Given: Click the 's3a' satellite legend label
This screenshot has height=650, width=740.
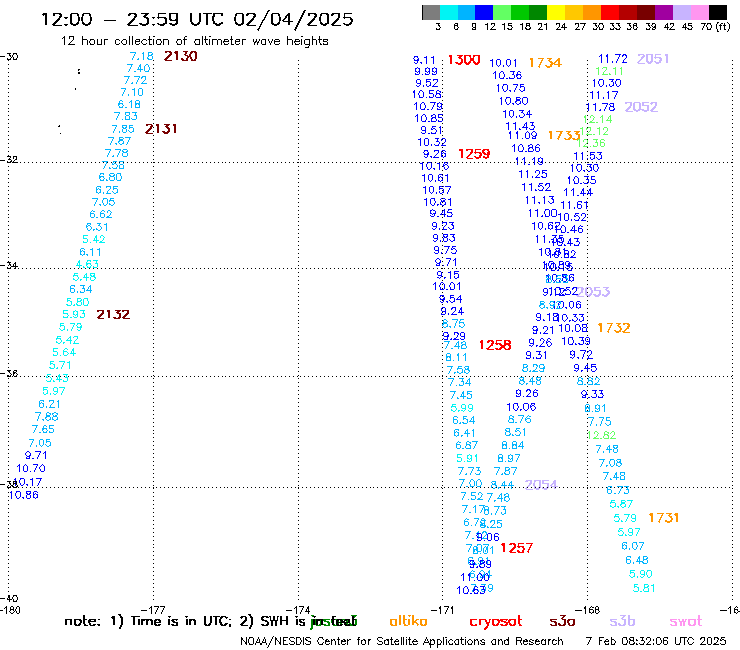Looking at the screenshot, I should [562, 622].
